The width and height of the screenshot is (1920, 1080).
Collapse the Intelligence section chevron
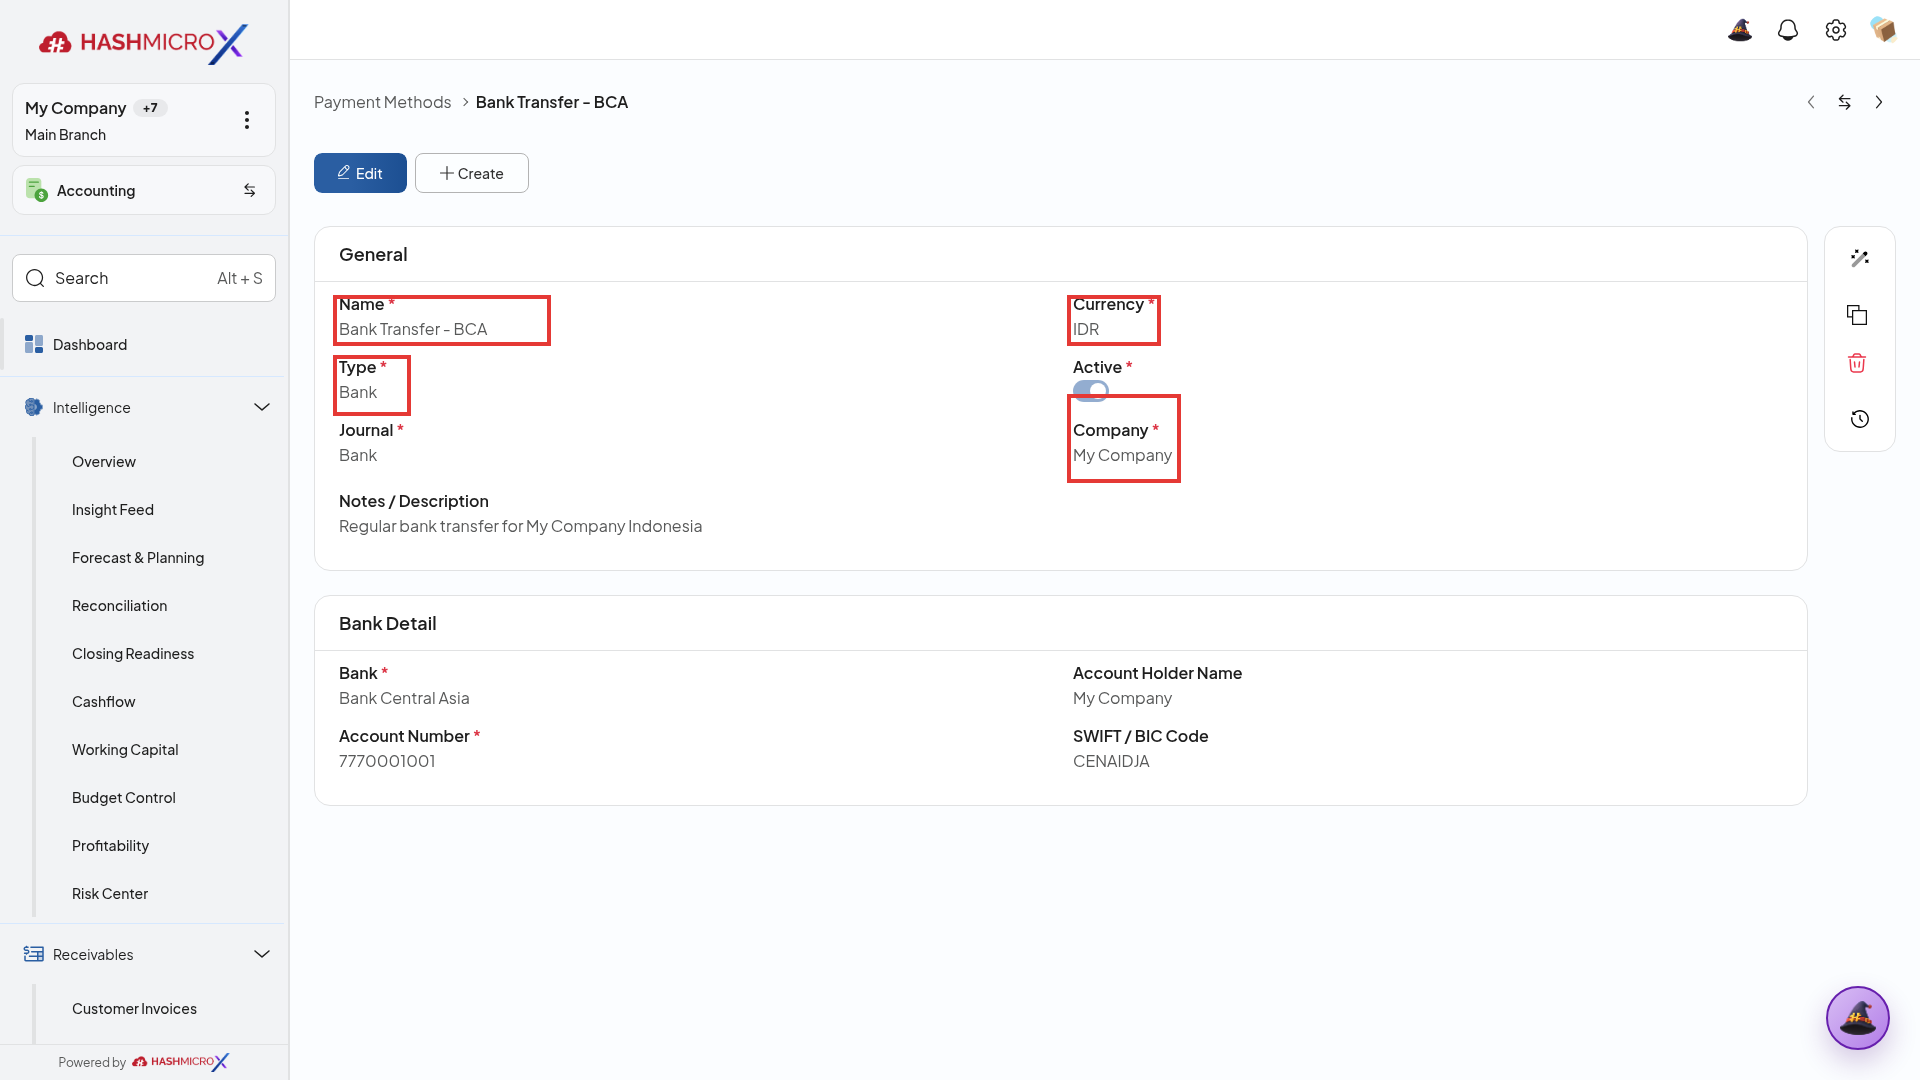point(262,407)
